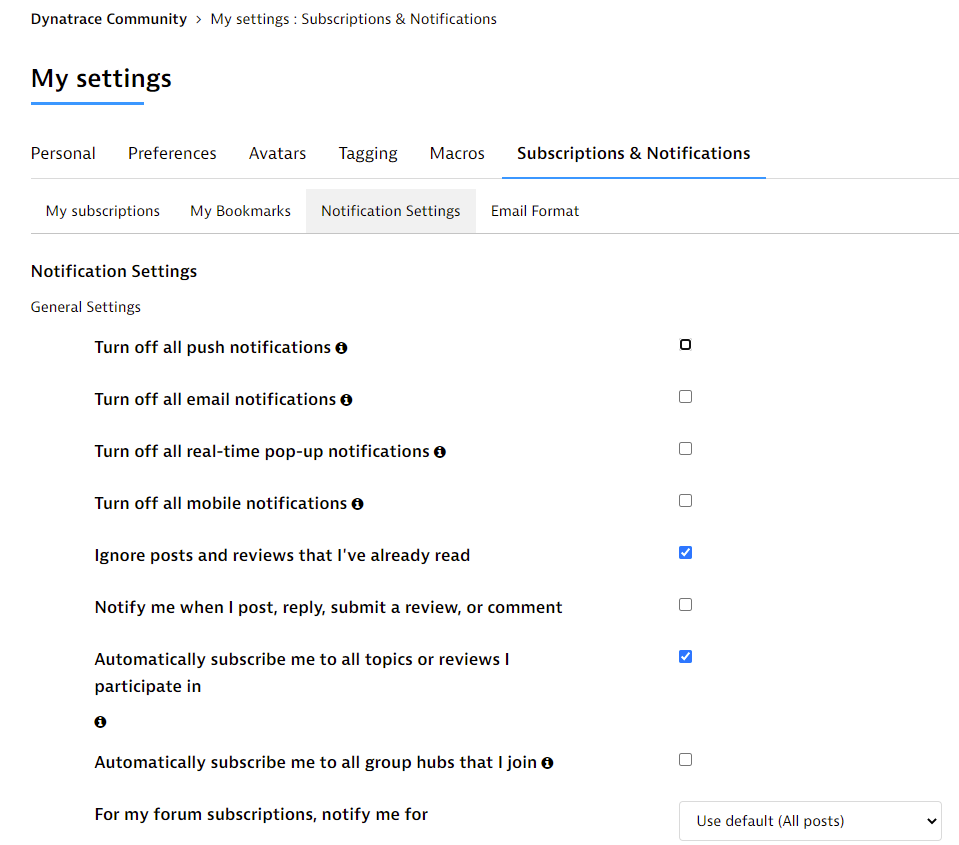
Task: Click info icon next to email notifications
Action: [346, 400]
